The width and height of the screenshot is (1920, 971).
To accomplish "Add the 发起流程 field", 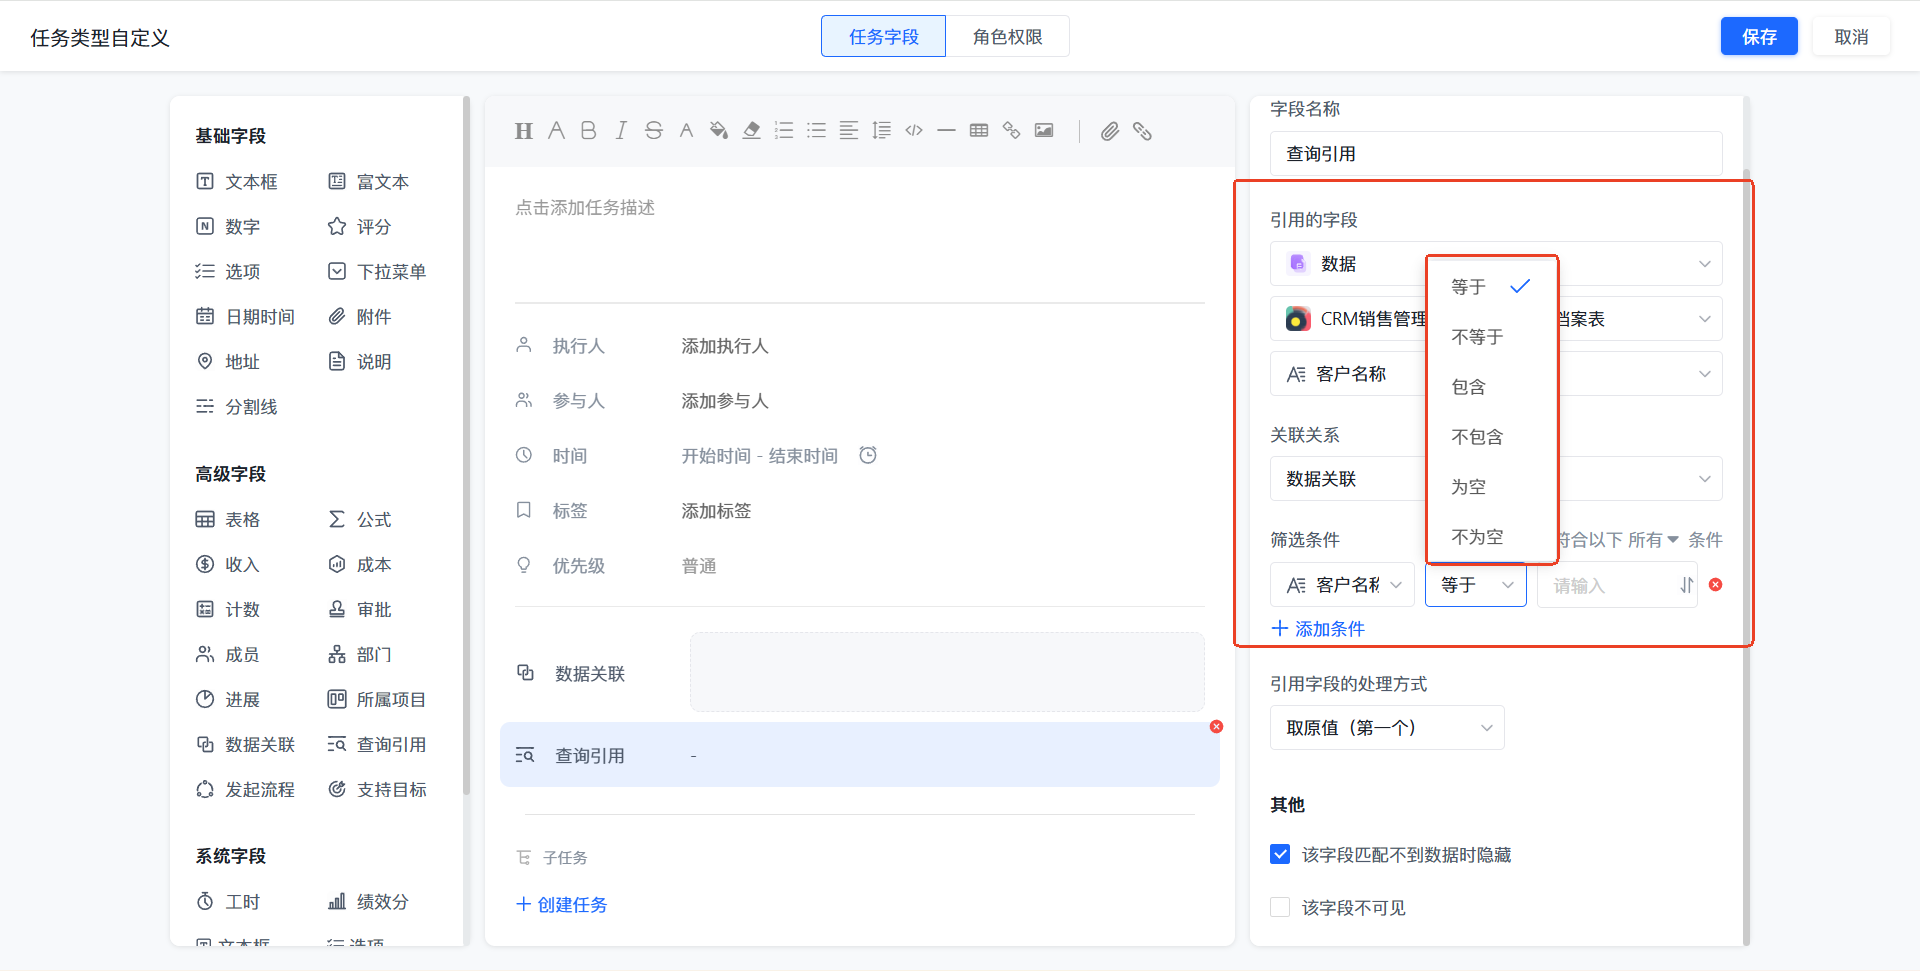I will tap(246, 790).
